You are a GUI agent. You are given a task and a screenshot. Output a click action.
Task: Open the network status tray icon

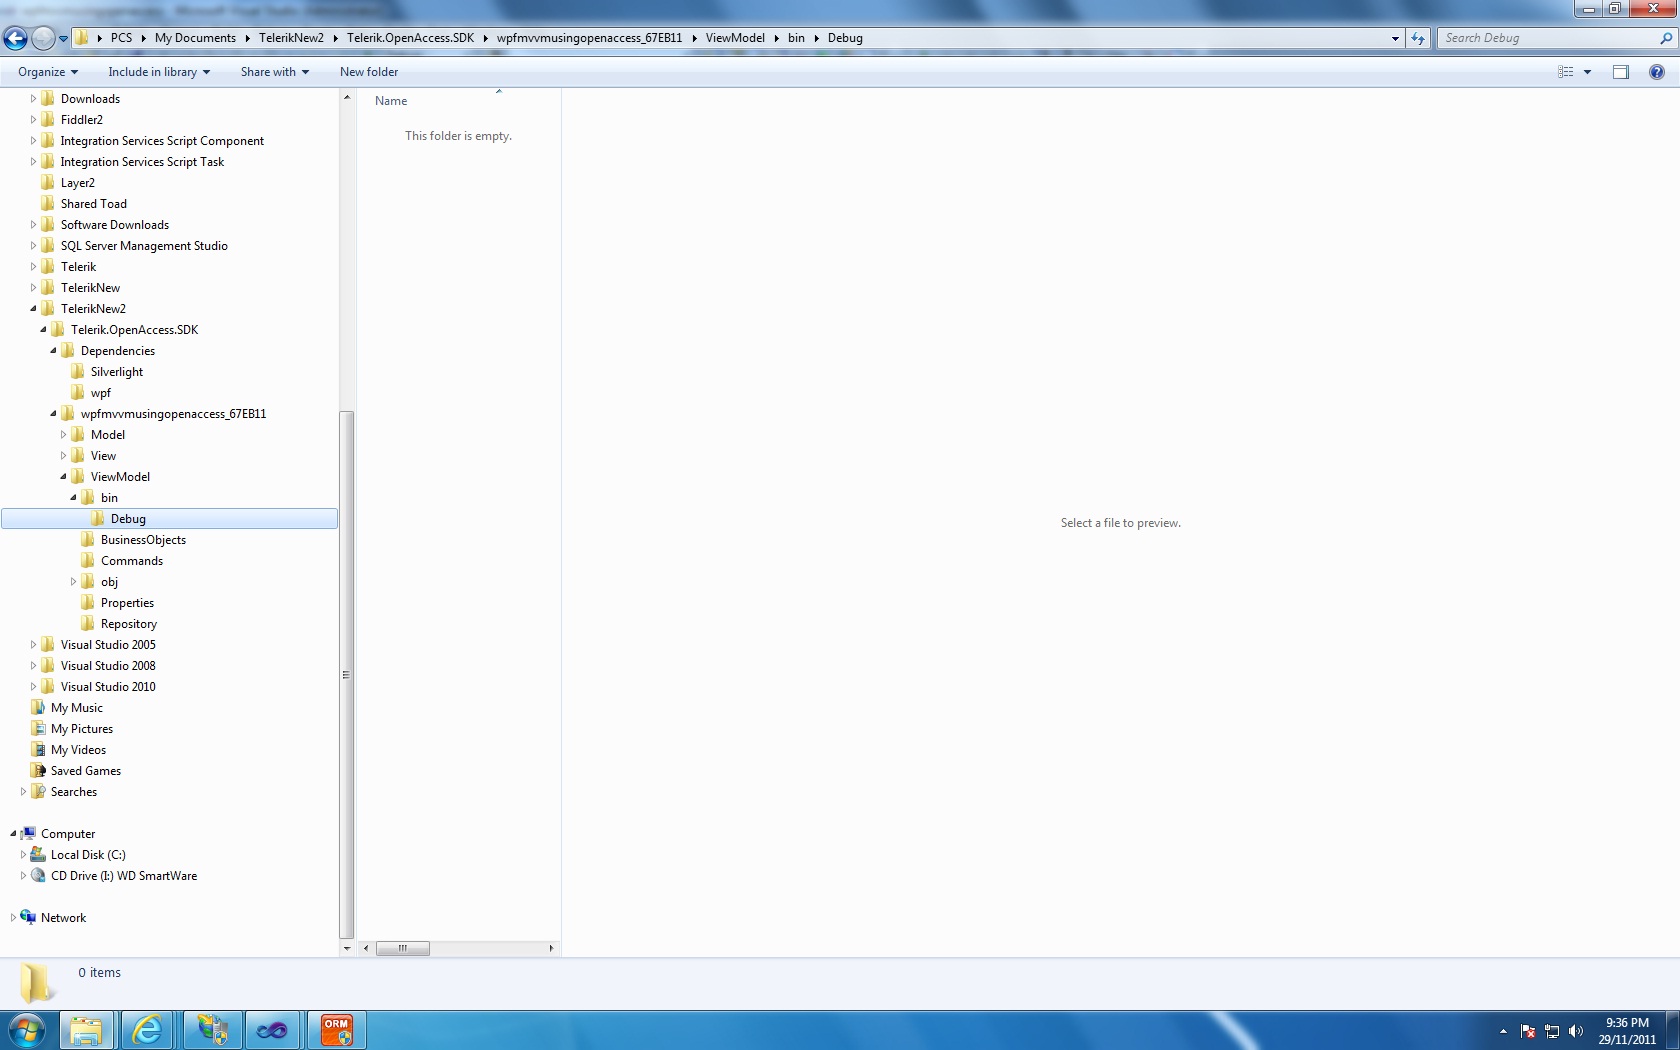pyautogui.click(x=1552, y=1031)
